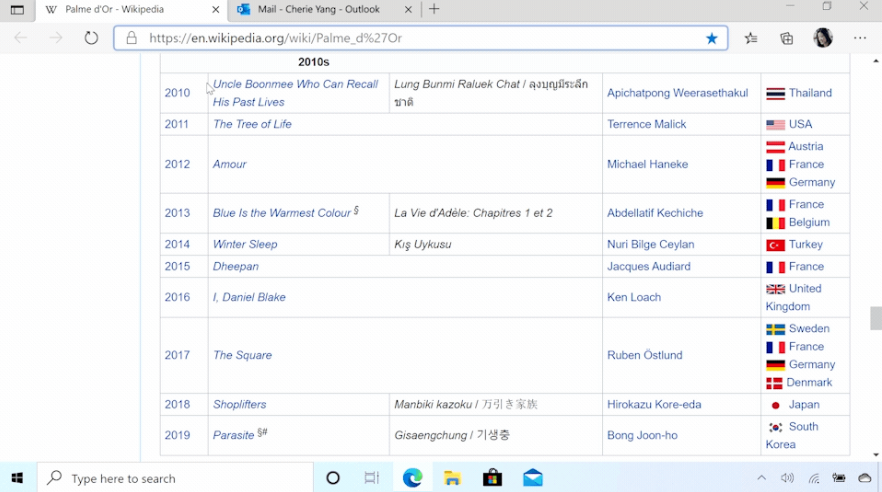Click the browser refresh button
This screenshot has height=492, width=882.
click(91, 38)
